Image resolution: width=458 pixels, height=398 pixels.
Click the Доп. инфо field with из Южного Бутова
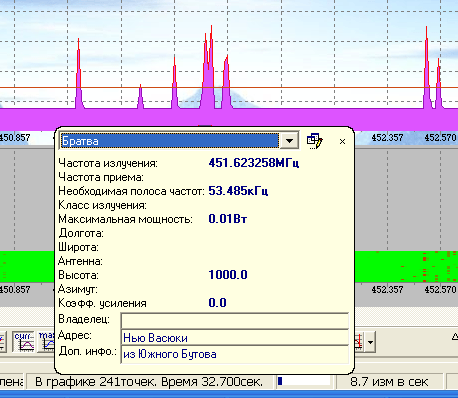click(235, 354)
